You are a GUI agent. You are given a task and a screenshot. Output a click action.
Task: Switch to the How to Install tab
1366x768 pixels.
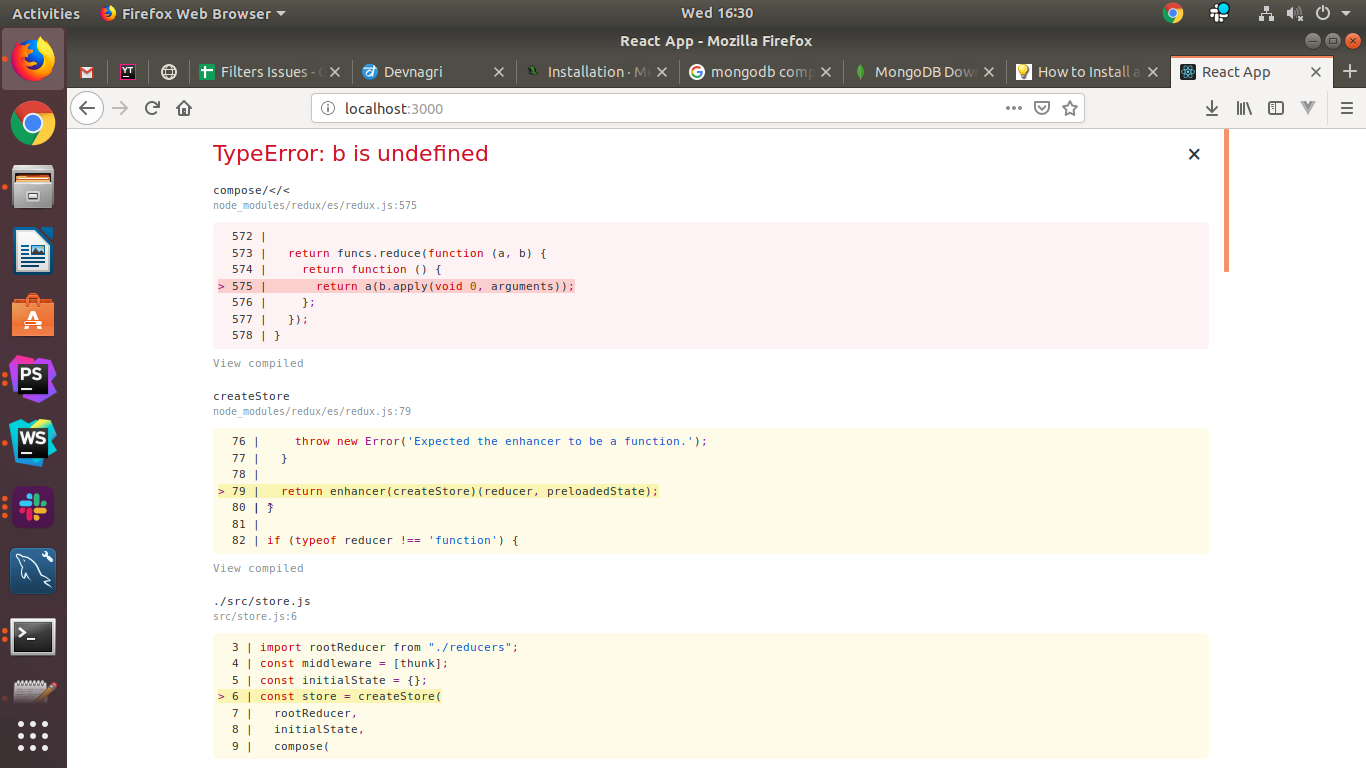(1087, 72)
